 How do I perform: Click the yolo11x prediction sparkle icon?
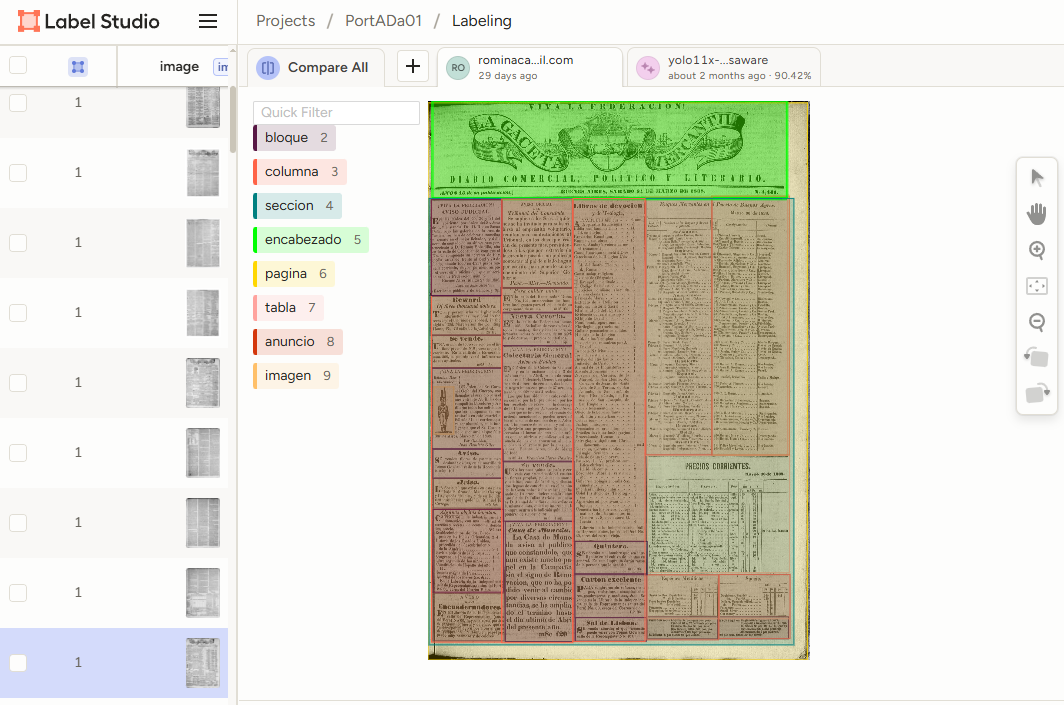click(648, 67)
